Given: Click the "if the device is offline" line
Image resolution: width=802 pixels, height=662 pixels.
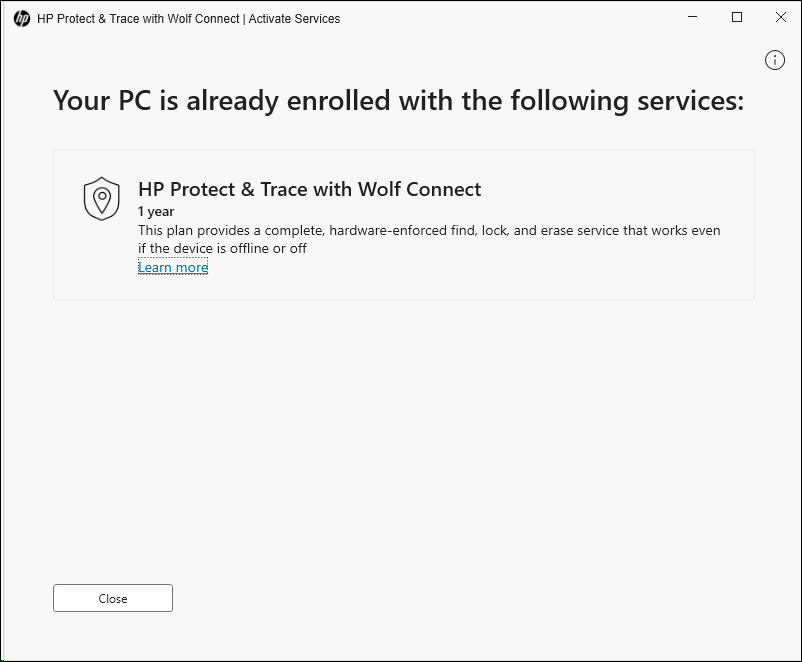Looking at the screenshot, I should click(x=222, y=248).
